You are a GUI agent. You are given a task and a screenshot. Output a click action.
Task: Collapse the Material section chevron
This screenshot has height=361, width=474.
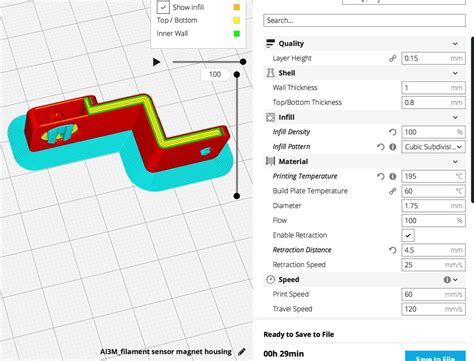[x=455, y=162]
